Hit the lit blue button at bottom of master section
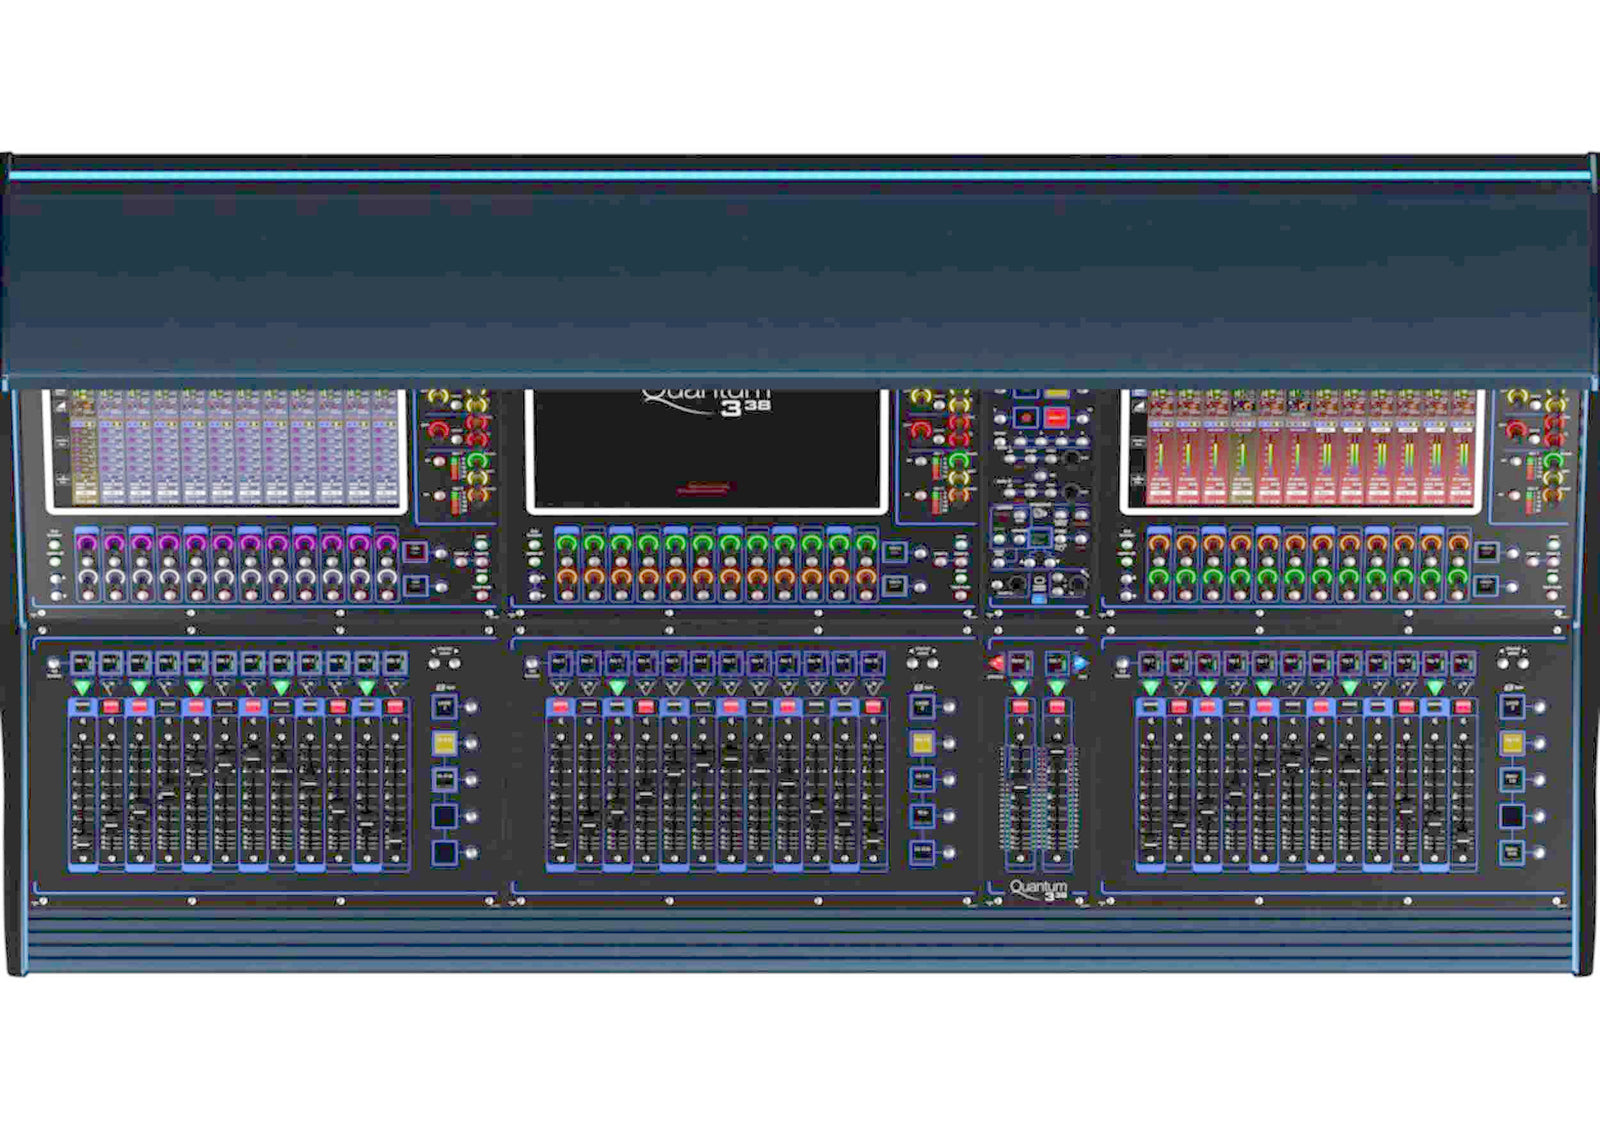Viewport: 1600px width, 1123px height. tap(1039, 599)
